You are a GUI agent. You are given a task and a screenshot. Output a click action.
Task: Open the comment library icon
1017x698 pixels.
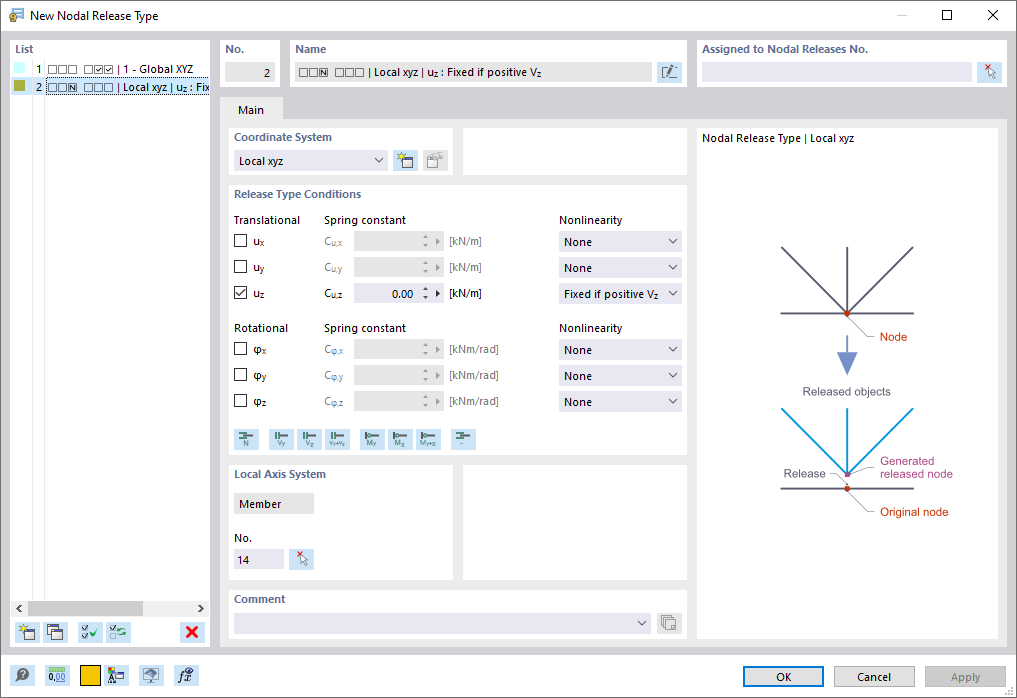coord(669,623)
